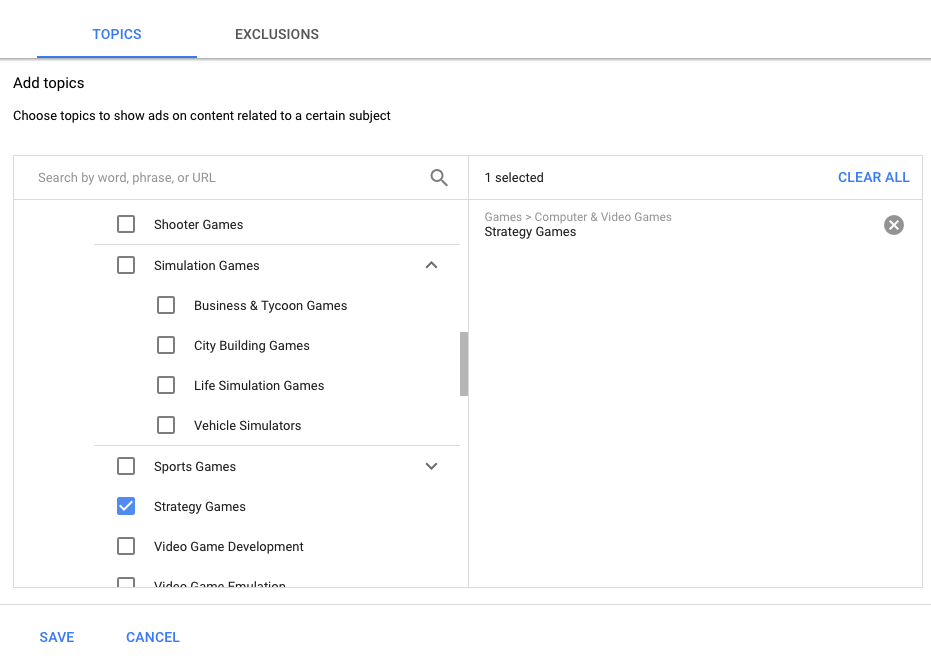Click Clear All selected topics

pos(873,178)
